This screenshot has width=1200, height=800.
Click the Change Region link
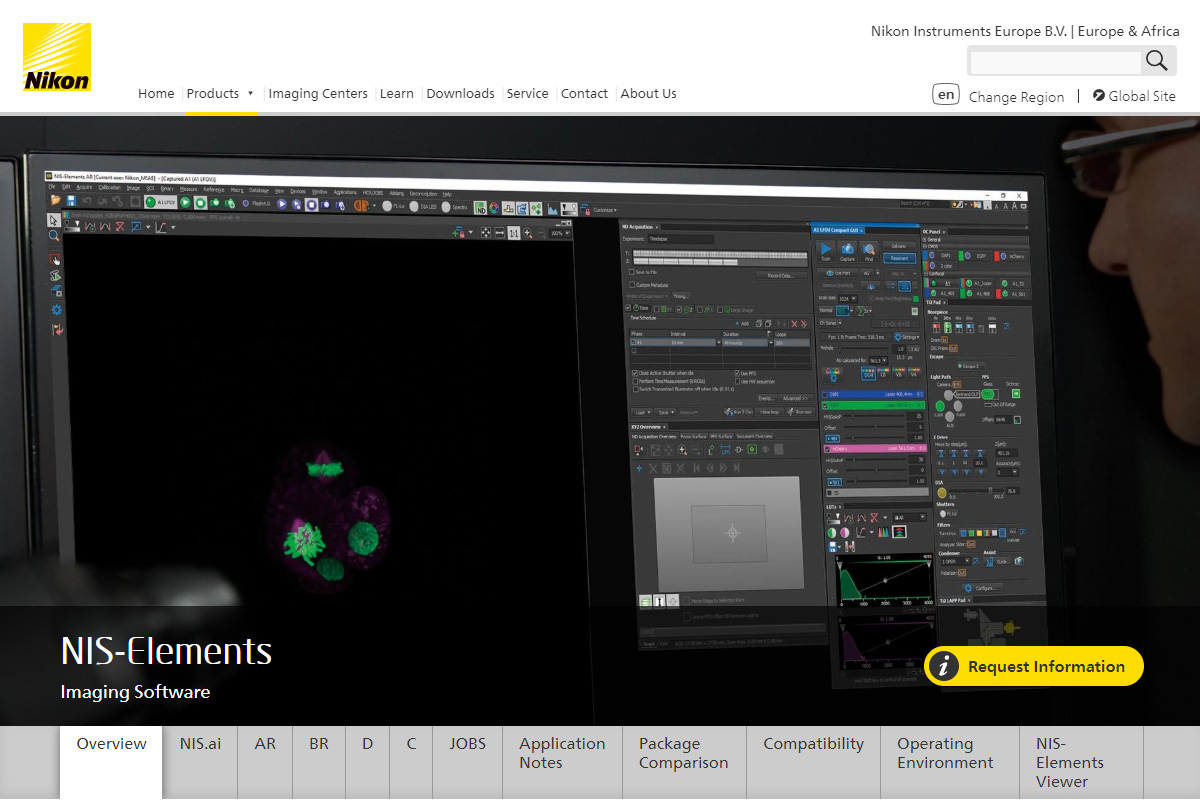pyautogui.click(x=1016, y=97)
